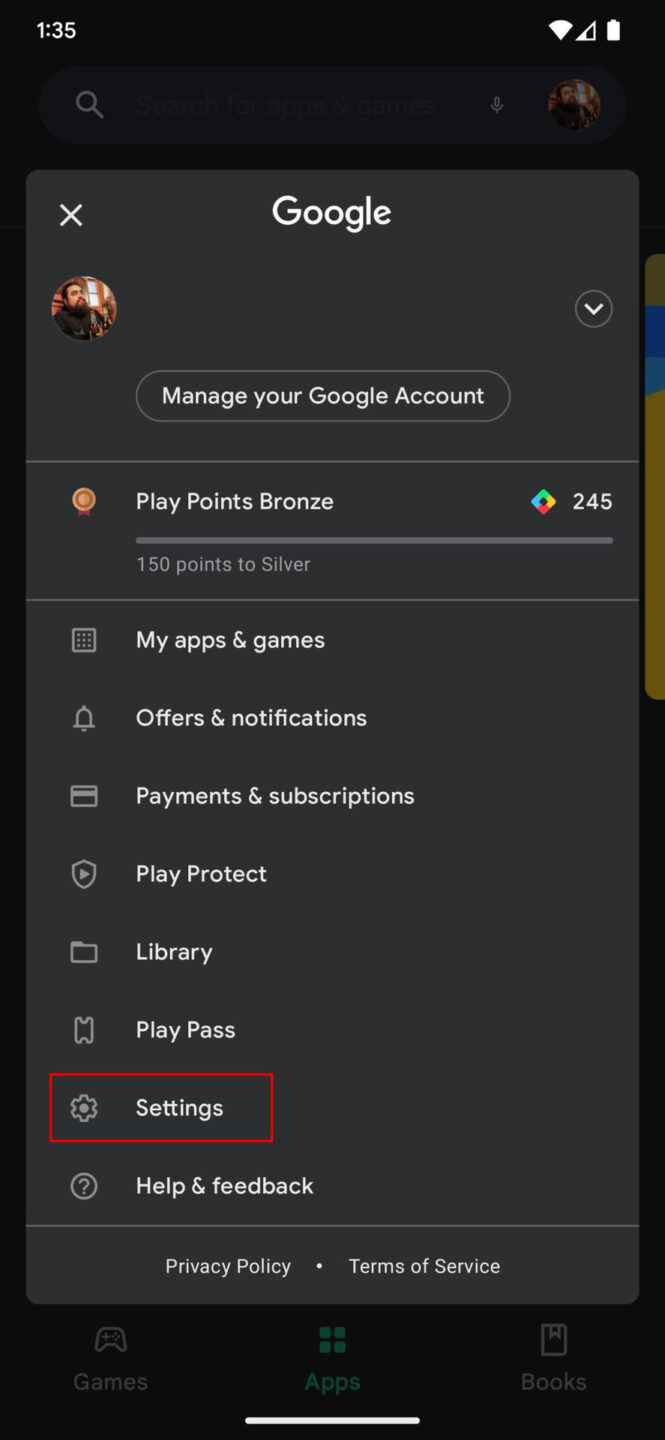Open Play Protect shield icon
665x1440 pixels.
pos(83,874)
